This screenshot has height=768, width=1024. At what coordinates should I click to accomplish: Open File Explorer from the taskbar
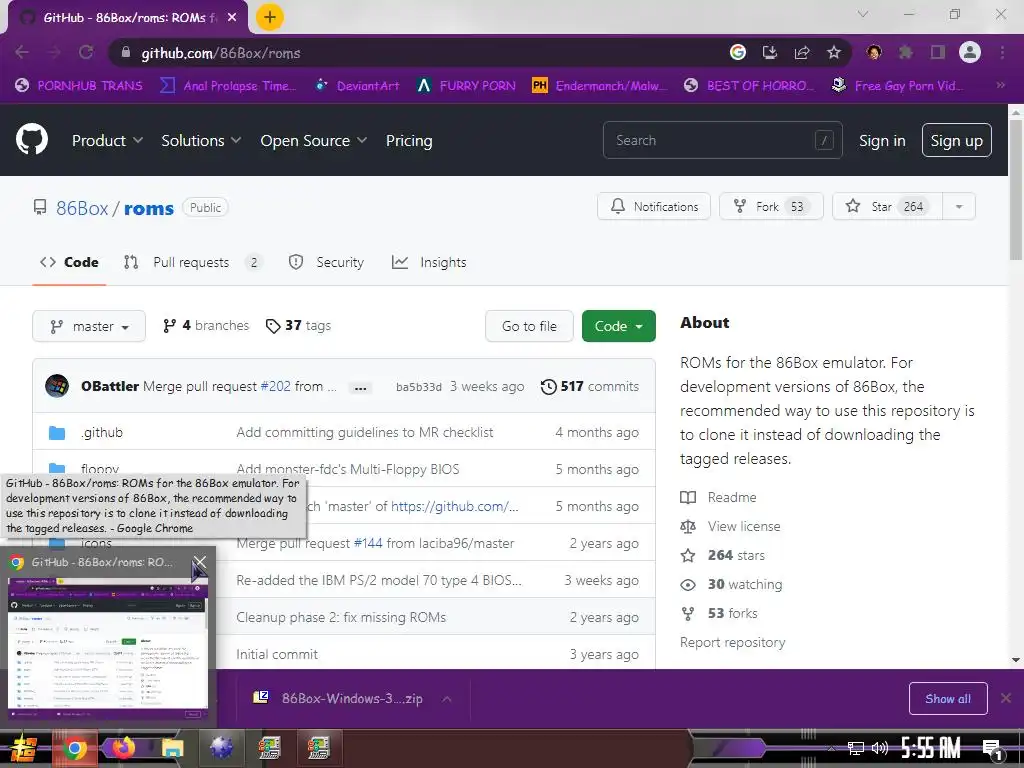[172, 748]
